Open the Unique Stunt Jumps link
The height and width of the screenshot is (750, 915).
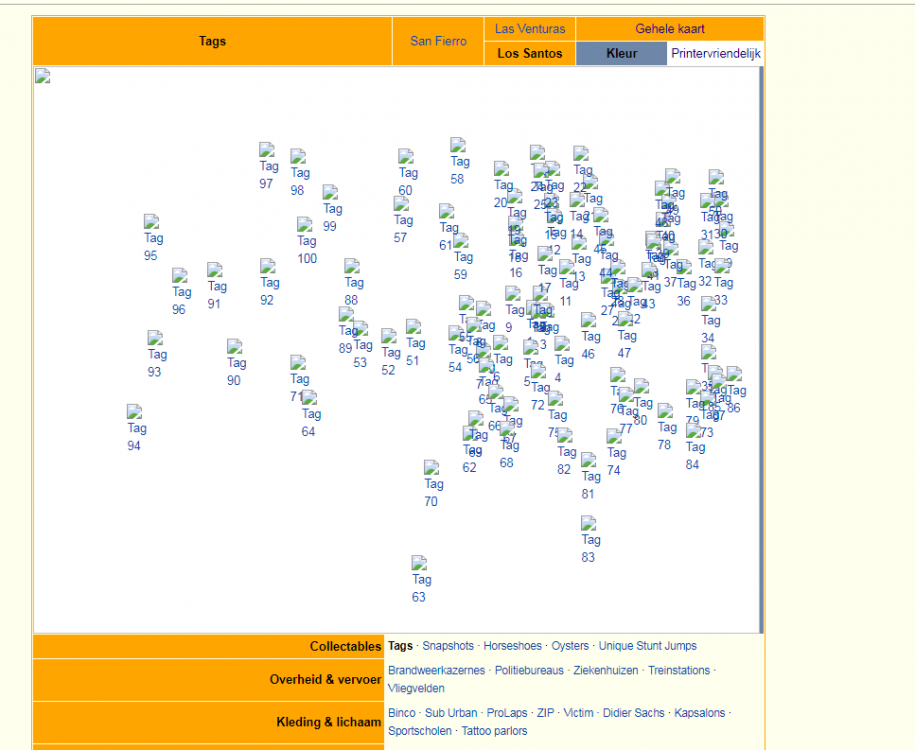[x=648, y=646]
